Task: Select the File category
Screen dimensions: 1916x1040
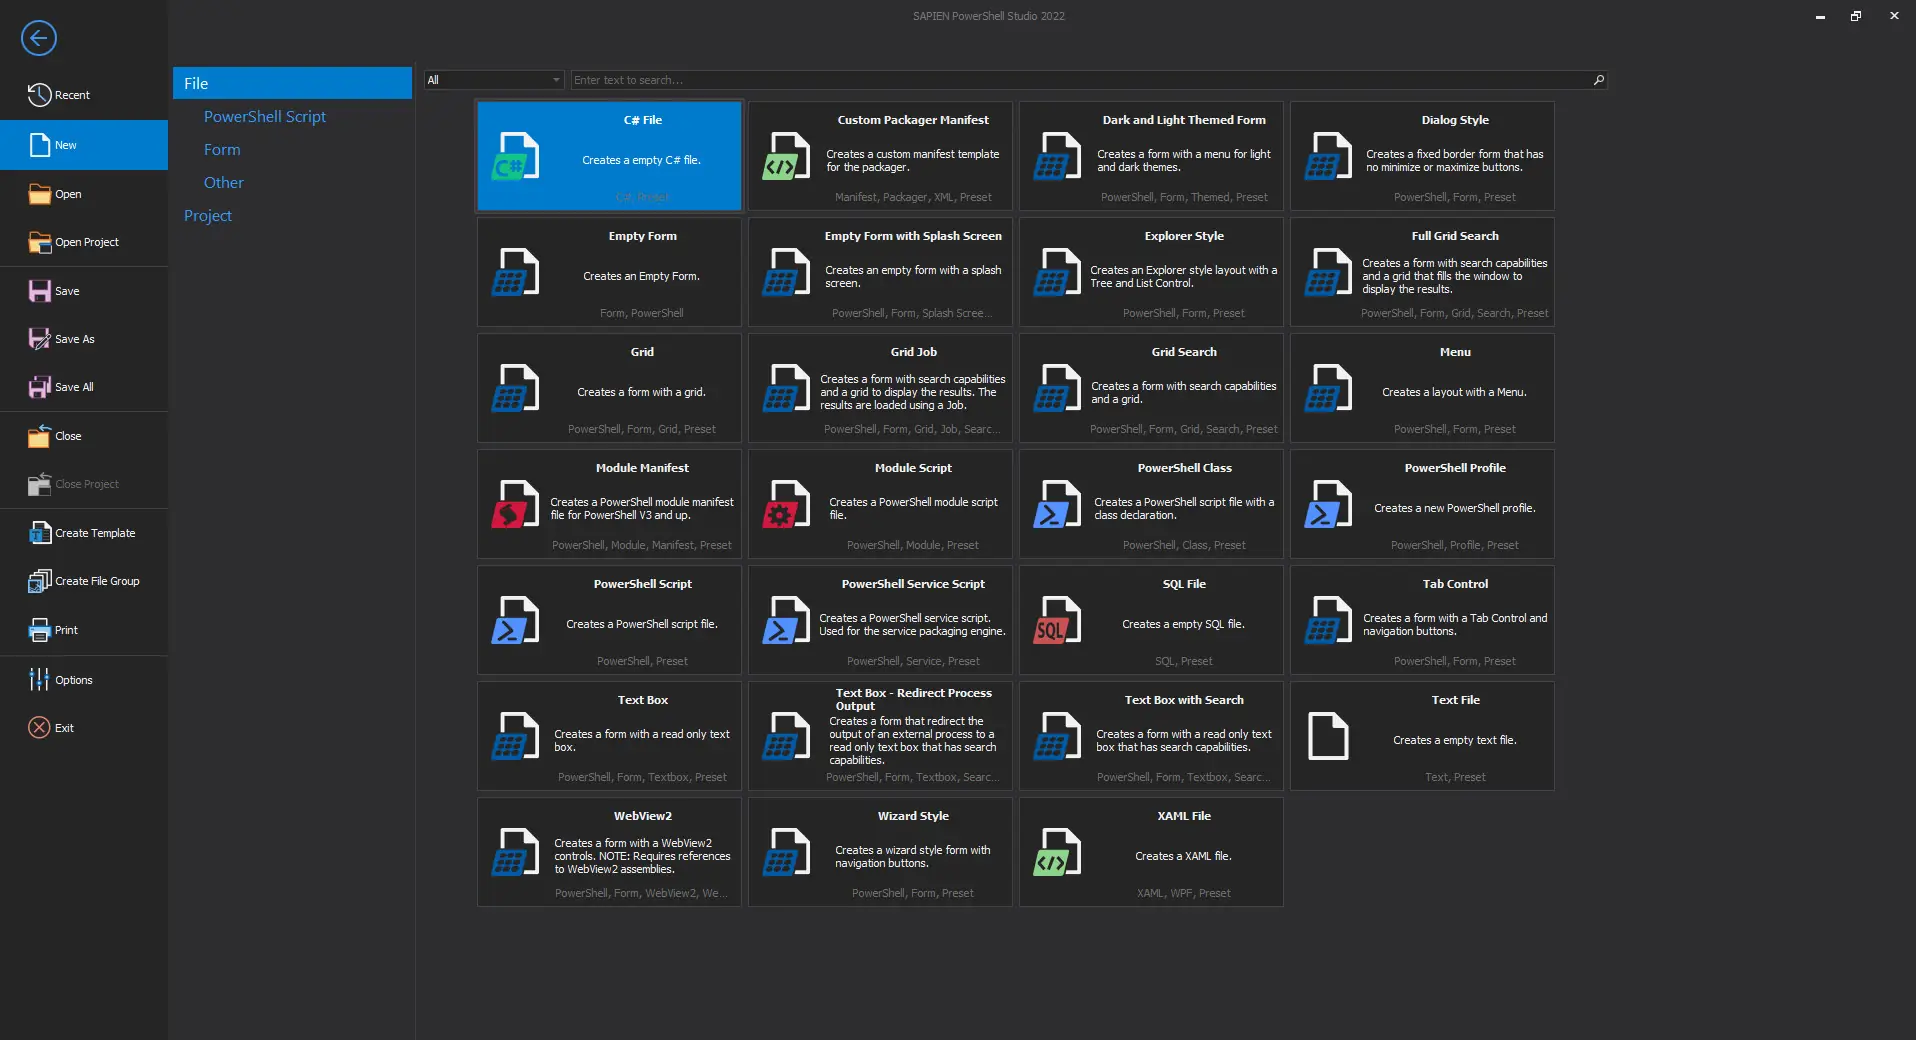Action: [292, 83]
